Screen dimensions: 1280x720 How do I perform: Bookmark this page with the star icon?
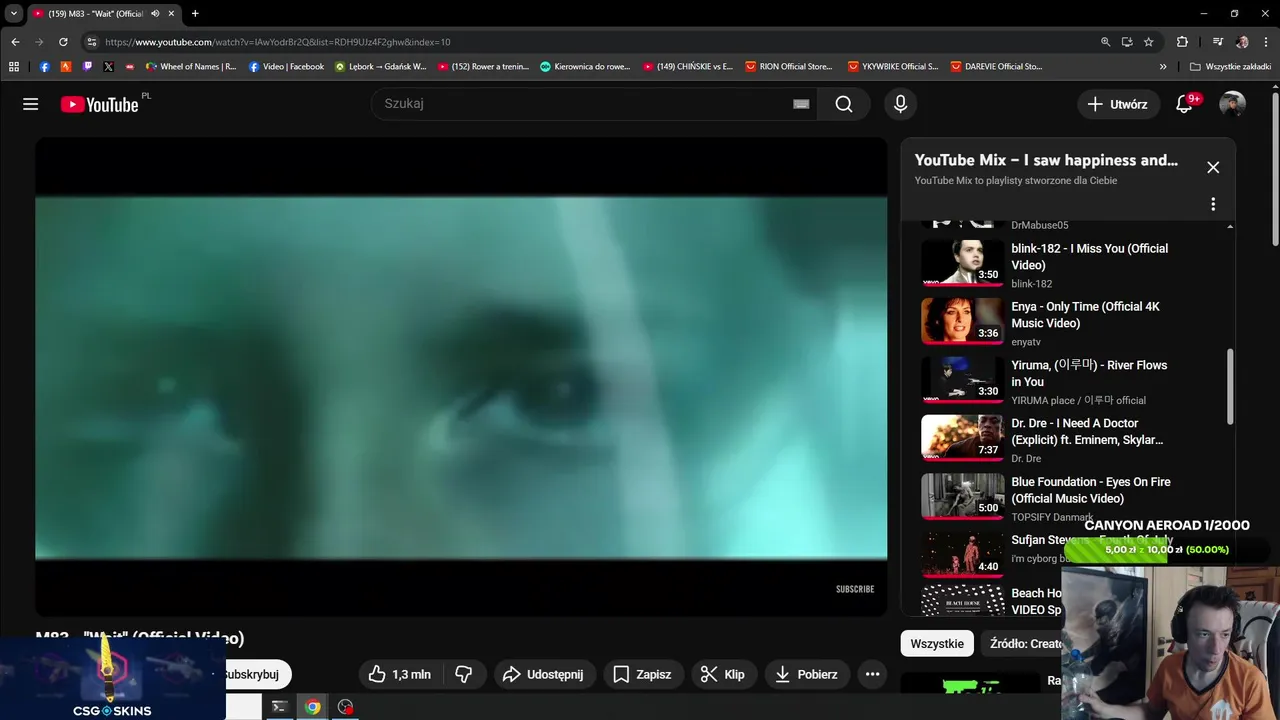coord(1149,42)
